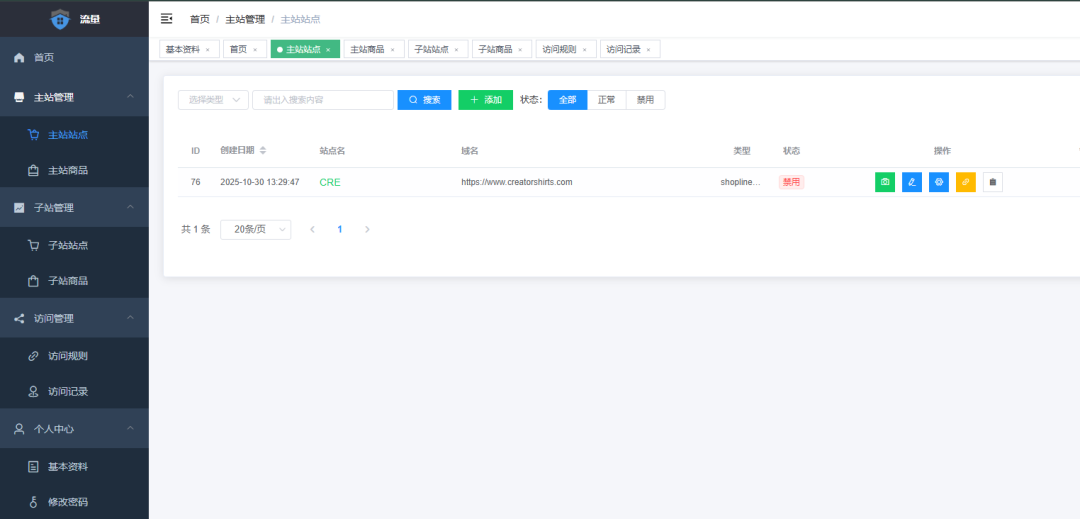Click the red 禁用 status tag for CRE
Screen dimensions: 1080x519
tap(791, 182)
